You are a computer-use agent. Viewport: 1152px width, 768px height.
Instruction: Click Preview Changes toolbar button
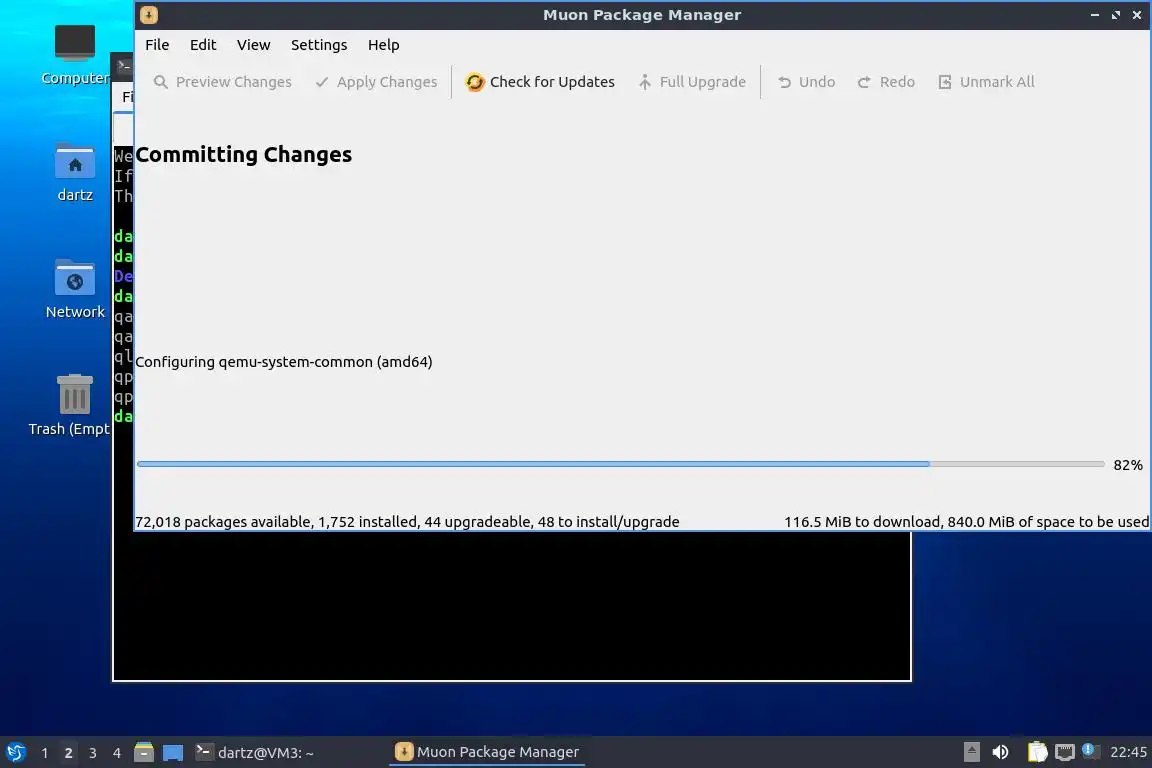click(x=223, y=82)
